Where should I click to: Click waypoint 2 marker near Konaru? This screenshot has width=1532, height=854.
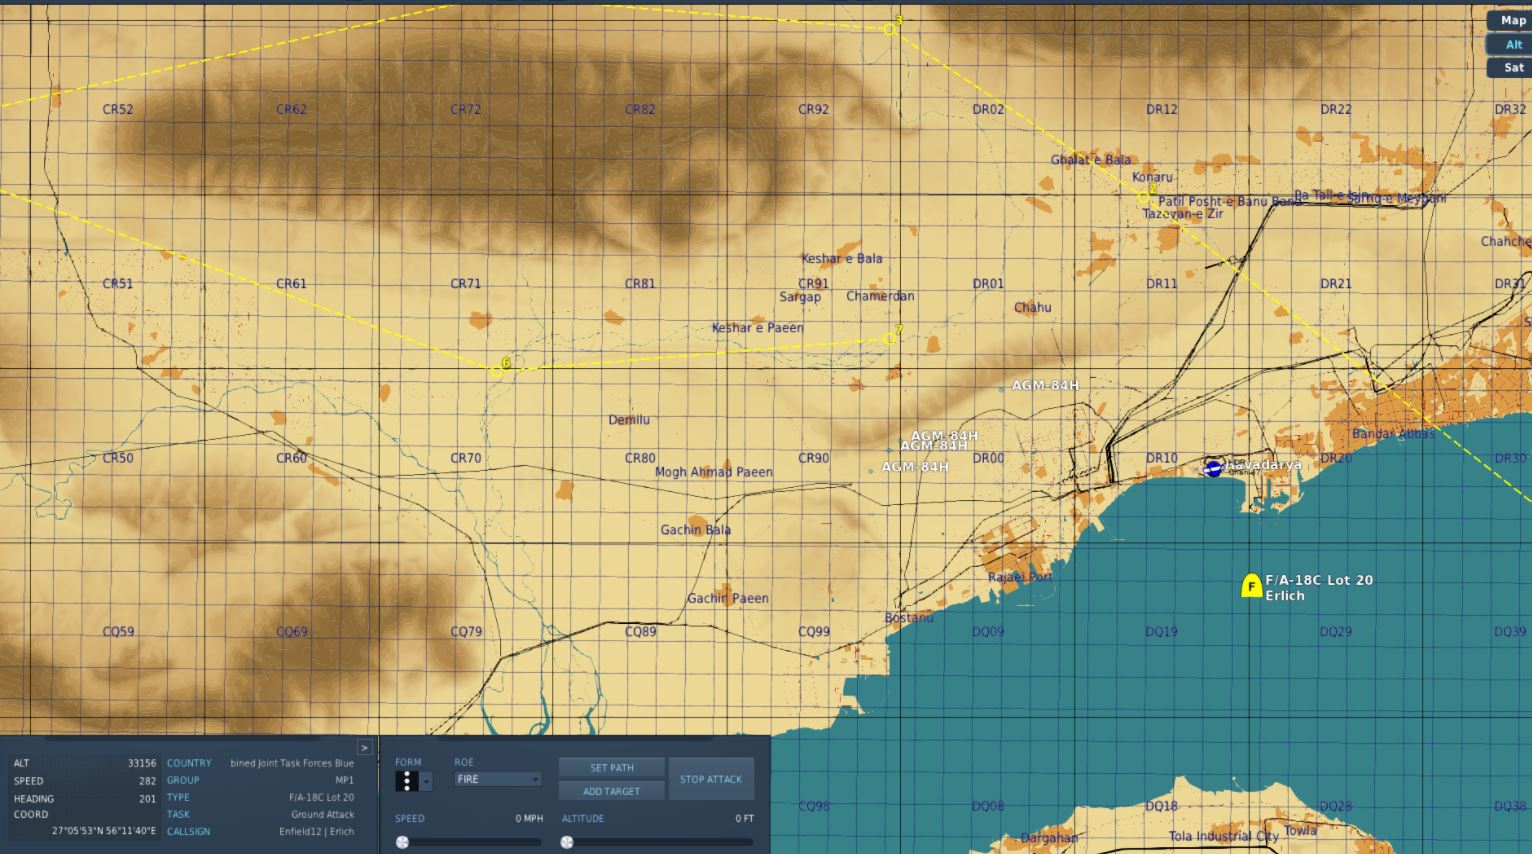(x=1143, y=197)
